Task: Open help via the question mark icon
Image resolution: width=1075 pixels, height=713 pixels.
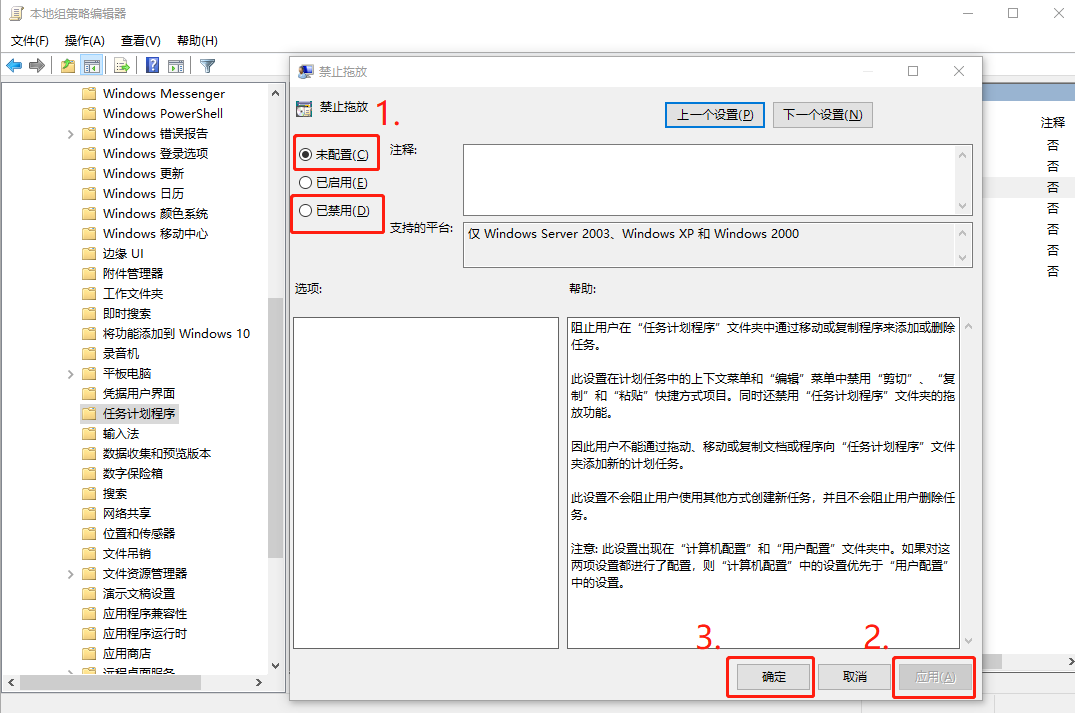Action: pyautogui.click(x=152, y=66)
